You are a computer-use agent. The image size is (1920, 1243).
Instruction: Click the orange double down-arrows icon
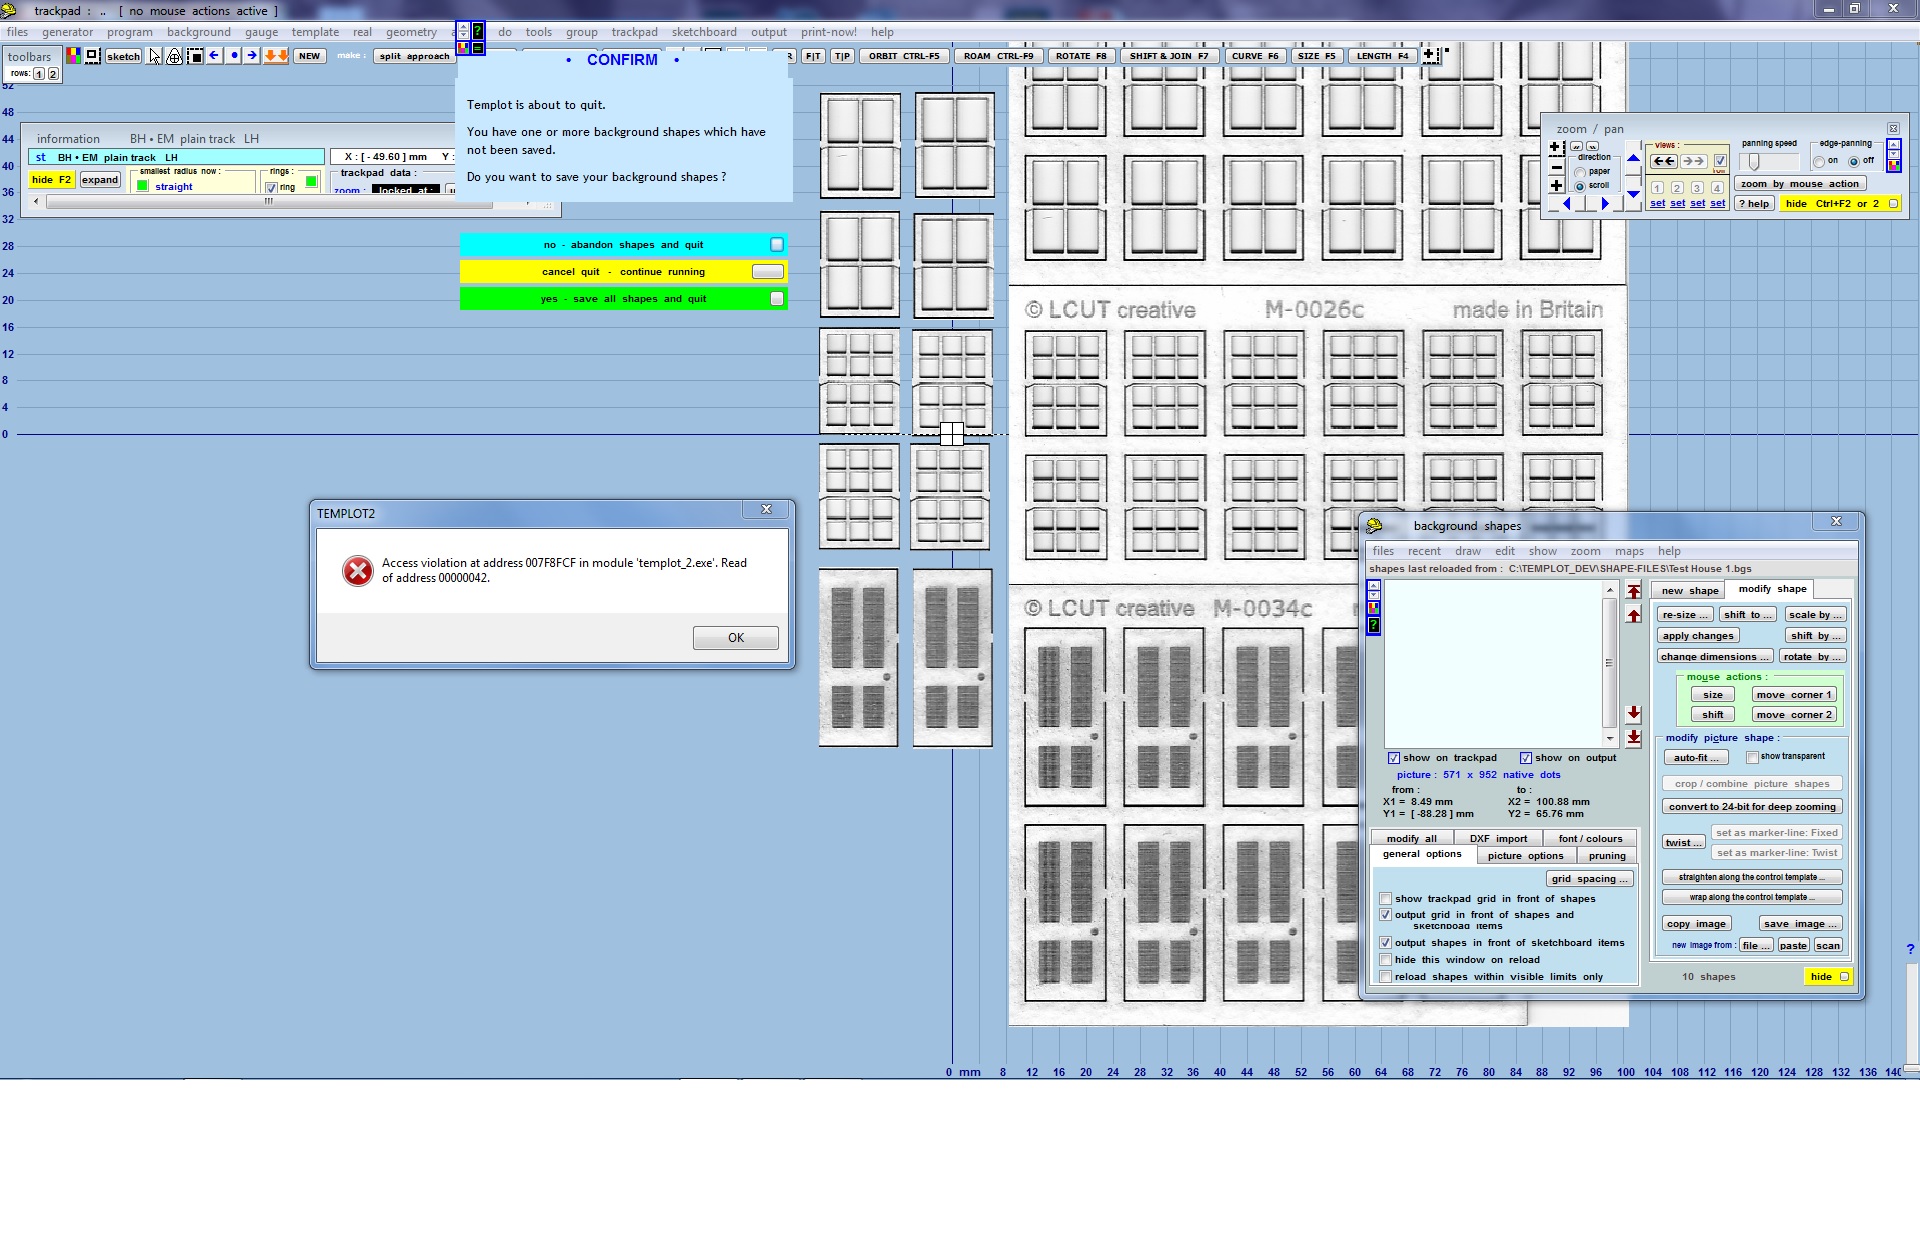[276, 56]
